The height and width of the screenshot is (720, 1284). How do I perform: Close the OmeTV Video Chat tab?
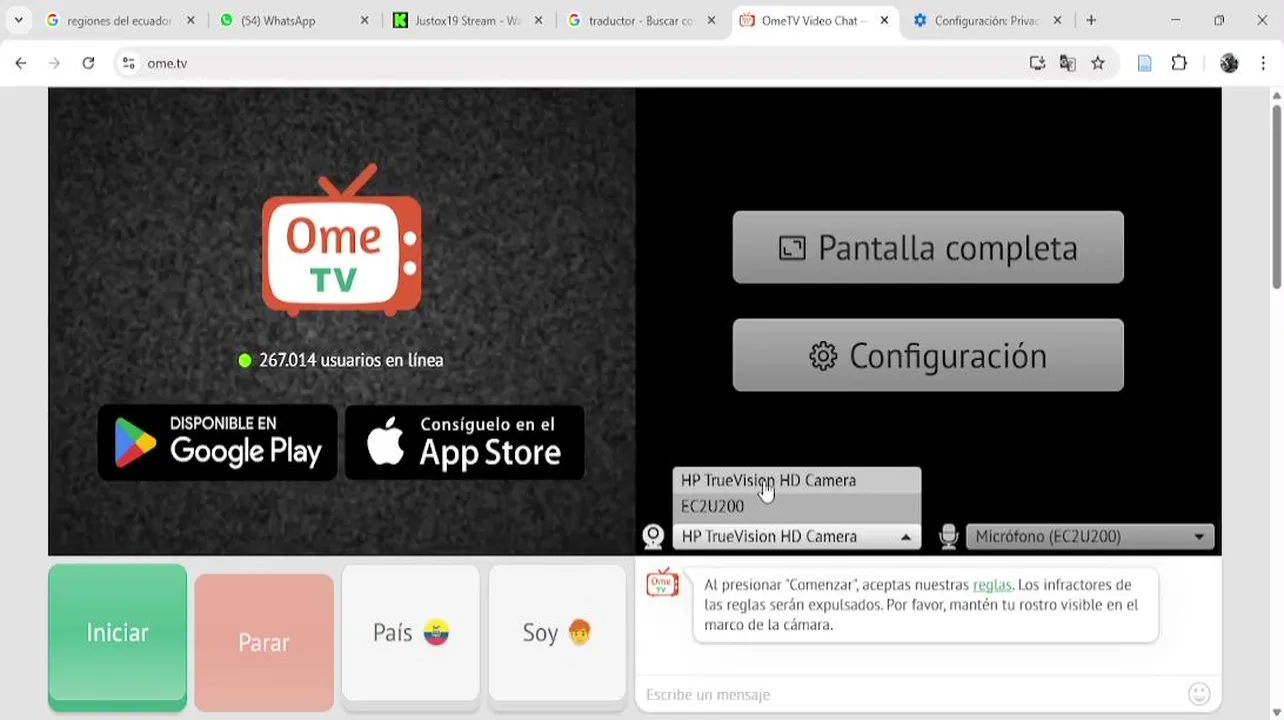(884, 20)
